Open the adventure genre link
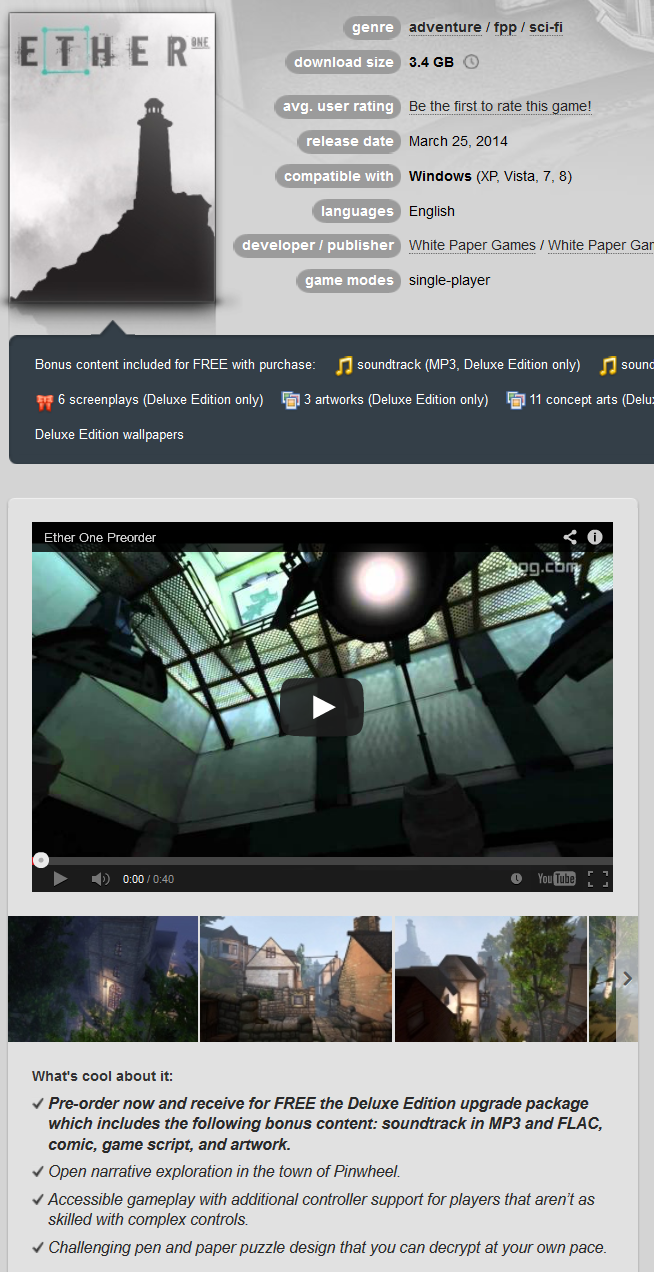Image resolution: width=654 pixels, height=1272 pixels. pos(445,27)
